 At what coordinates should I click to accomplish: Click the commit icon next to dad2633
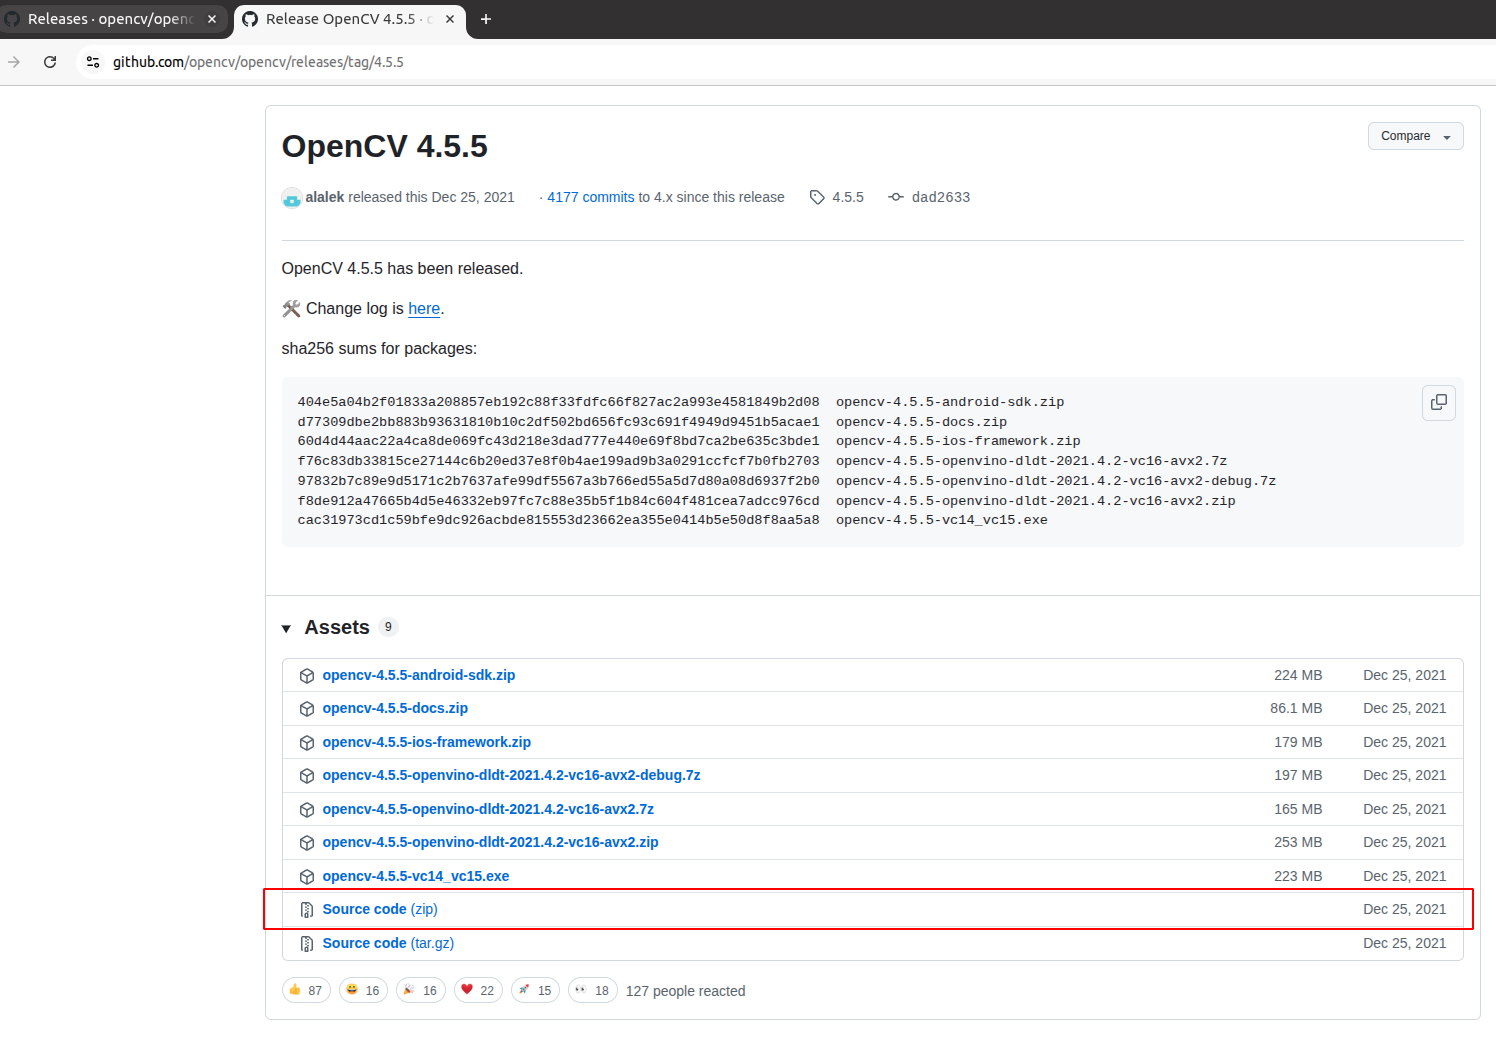pos(896,197)
